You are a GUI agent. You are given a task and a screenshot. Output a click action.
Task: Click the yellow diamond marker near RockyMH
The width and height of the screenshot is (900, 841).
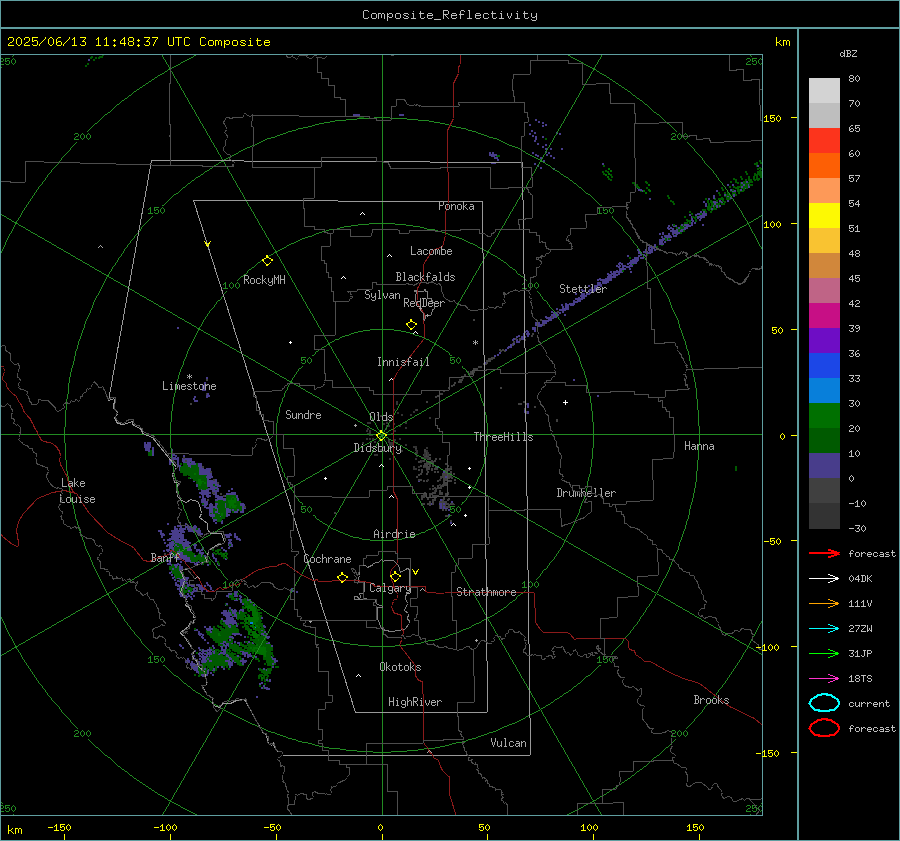(x=267, y=261)
